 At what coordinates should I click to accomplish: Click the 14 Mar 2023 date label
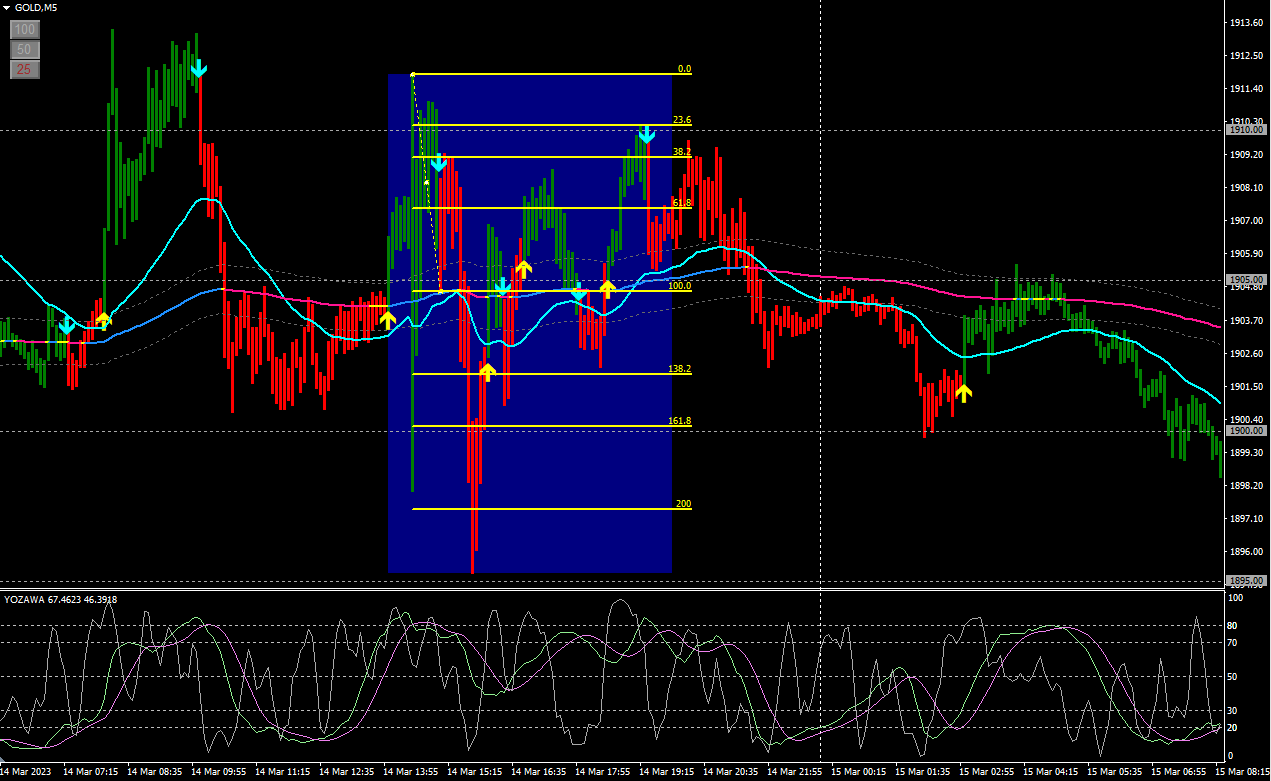(x=25, y=772)
